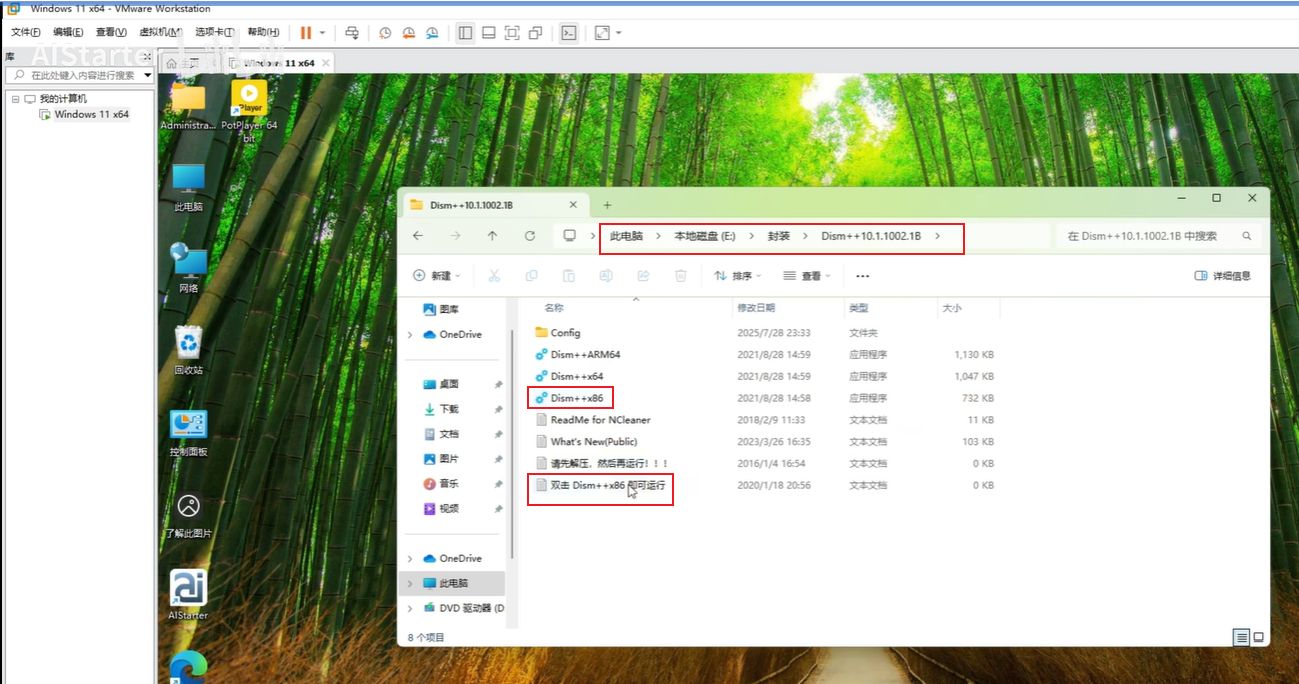Select the Dism++x64 application file
This screenshot has height=684, width=1299.
point(576,376)
